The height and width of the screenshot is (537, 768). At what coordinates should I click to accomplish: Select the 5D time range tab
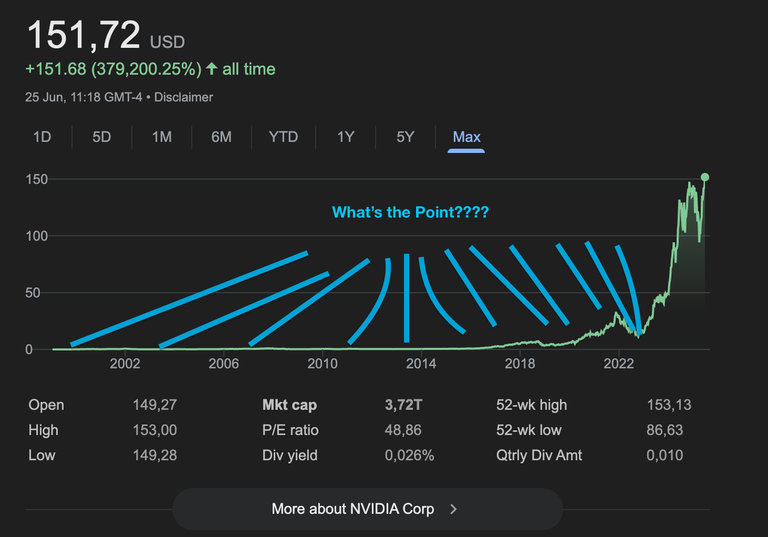(x=102, y=137)
